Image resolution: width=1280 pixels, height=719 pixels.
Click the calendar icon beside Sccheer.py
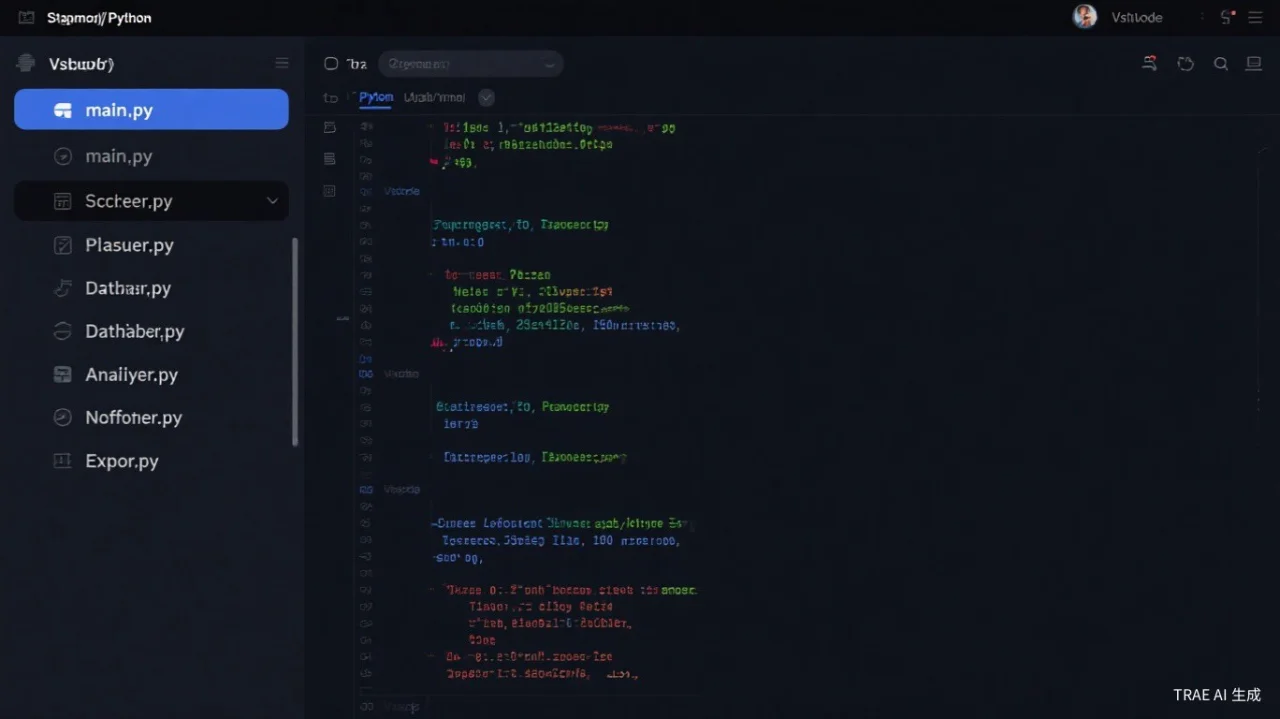pos(62,201)
